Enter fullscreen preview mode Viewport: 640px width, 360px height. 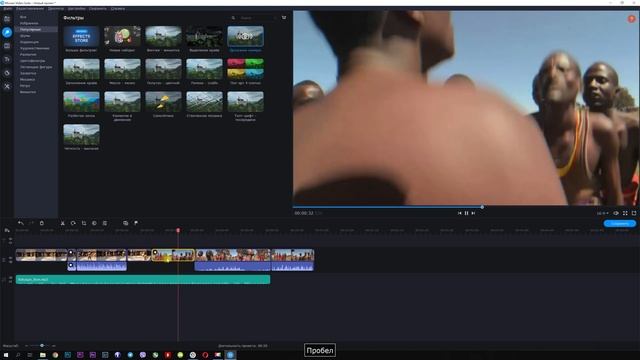(x=625, y=213)
